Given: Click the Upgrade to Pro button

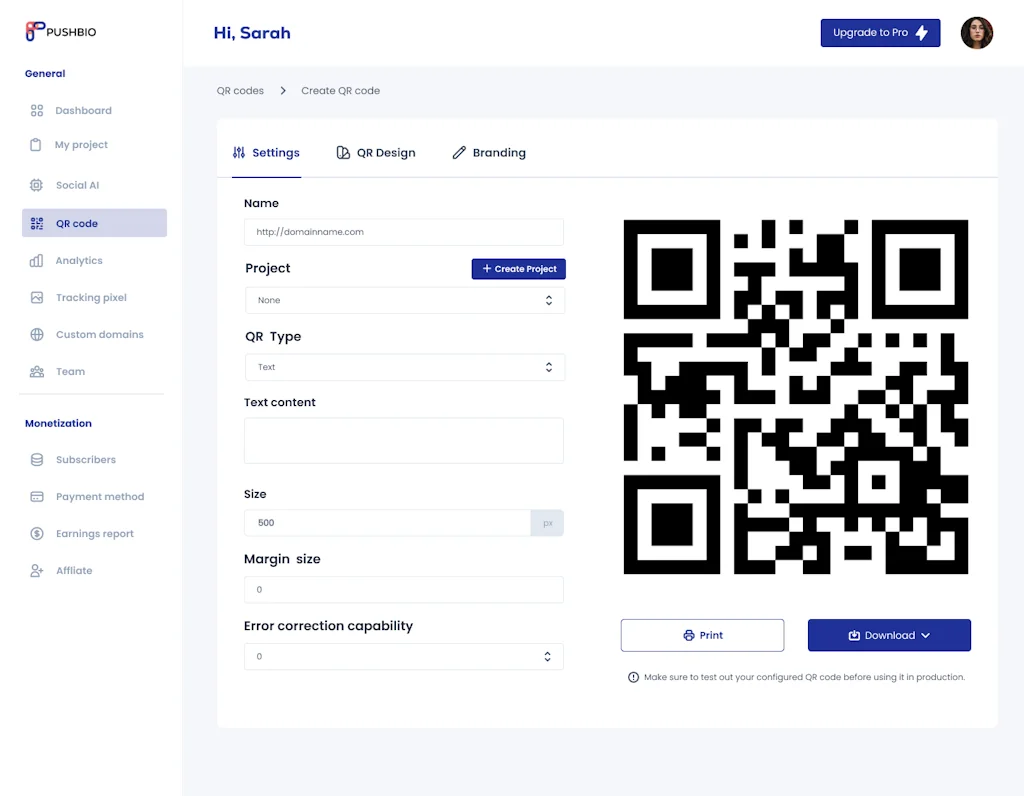Looking at the screenshot, I should click(x=880, y=33).
